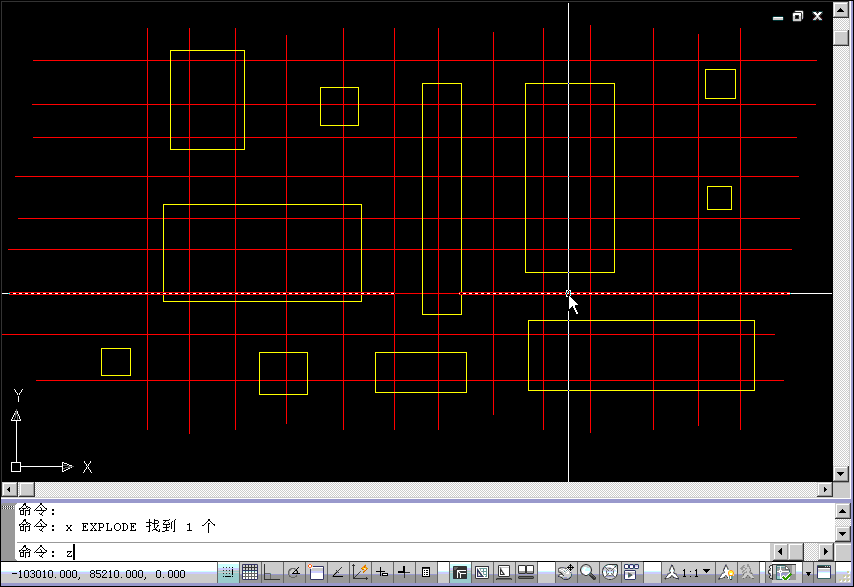Click command line right scroll arrow
This screenshot has height=587, width=854.
826,552
